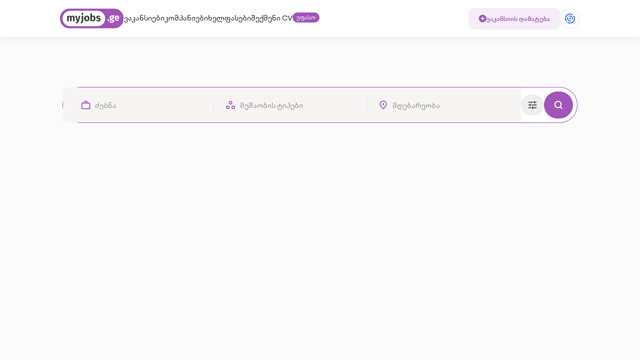
Task: Open filters with the sliders icon
Action: click(532, 105)
